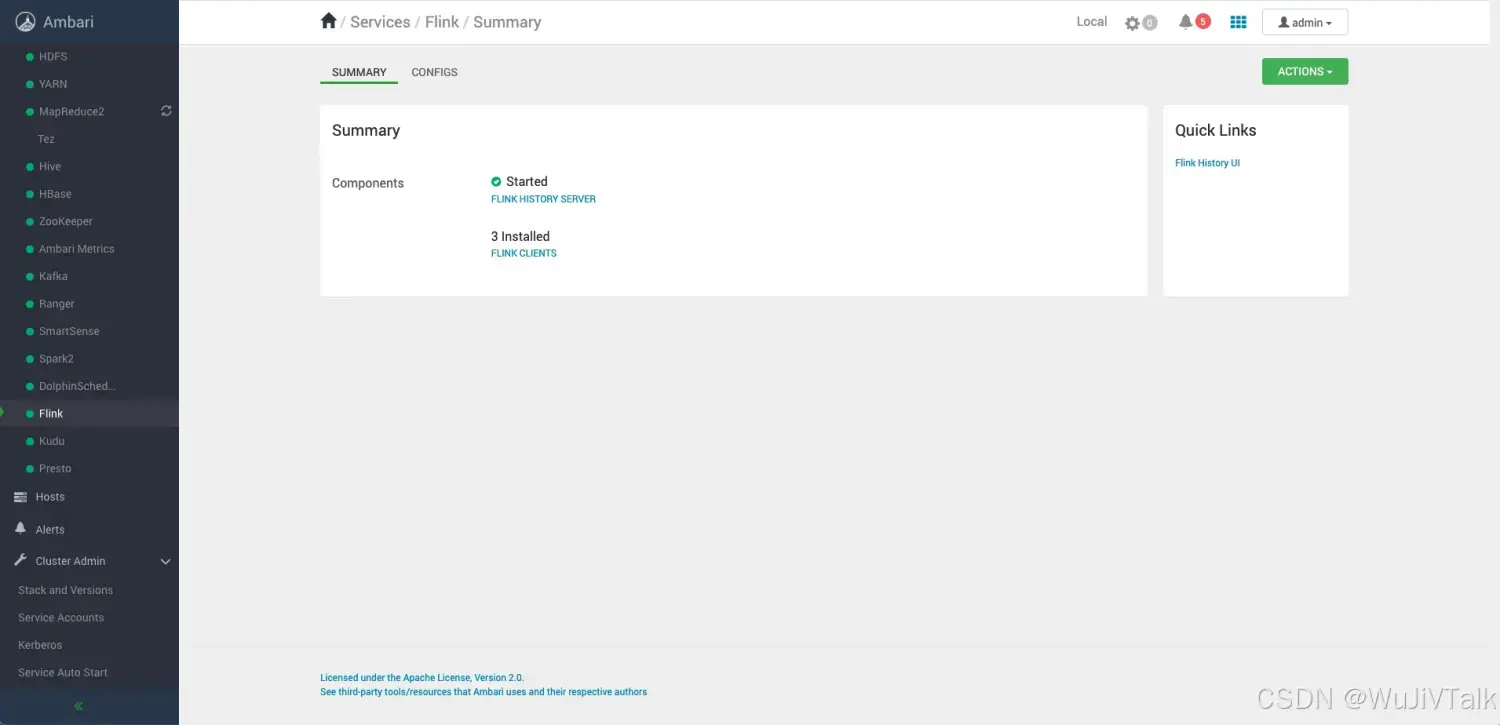The width and height of the screenshot is (1500, 725).
Task: Click the Ambari logo icon
Action: click(25, 22)
